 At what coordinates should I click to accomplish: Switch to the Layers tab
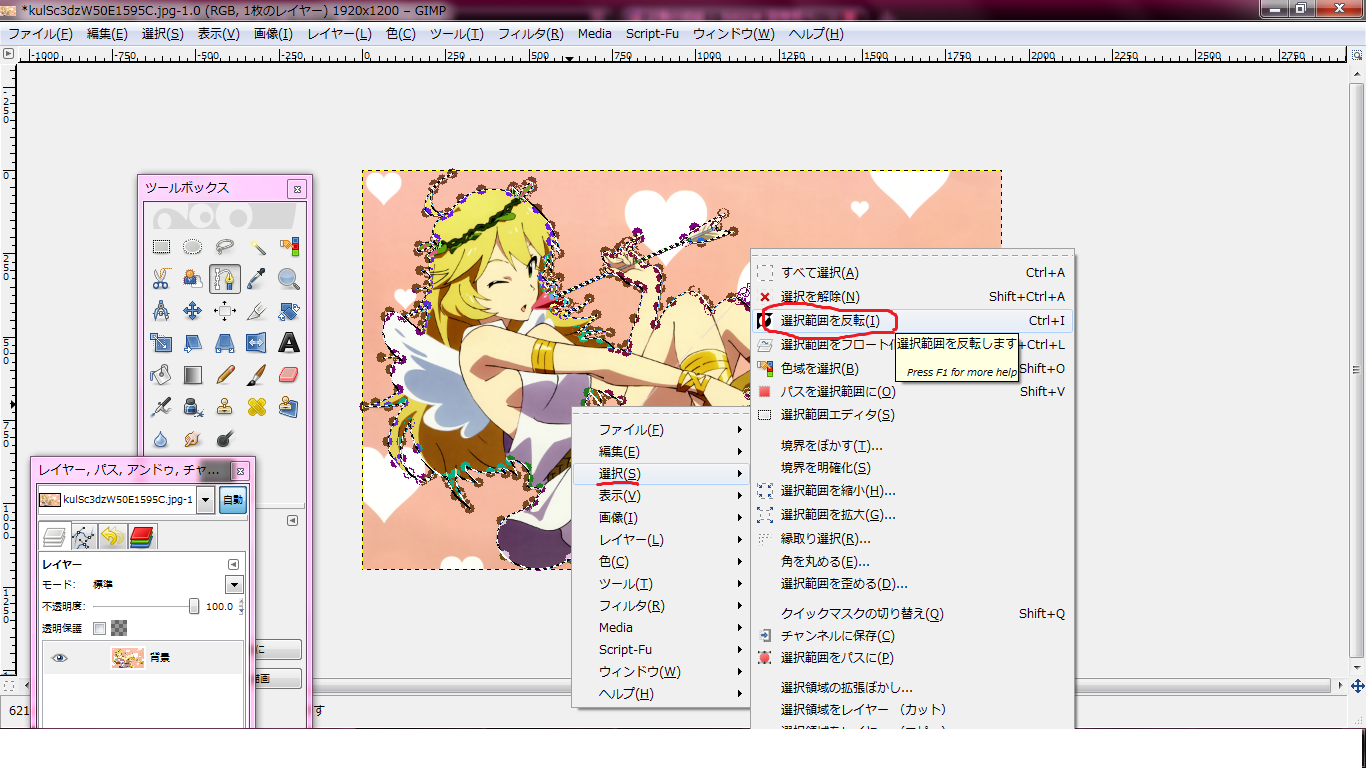coord(54,537)
